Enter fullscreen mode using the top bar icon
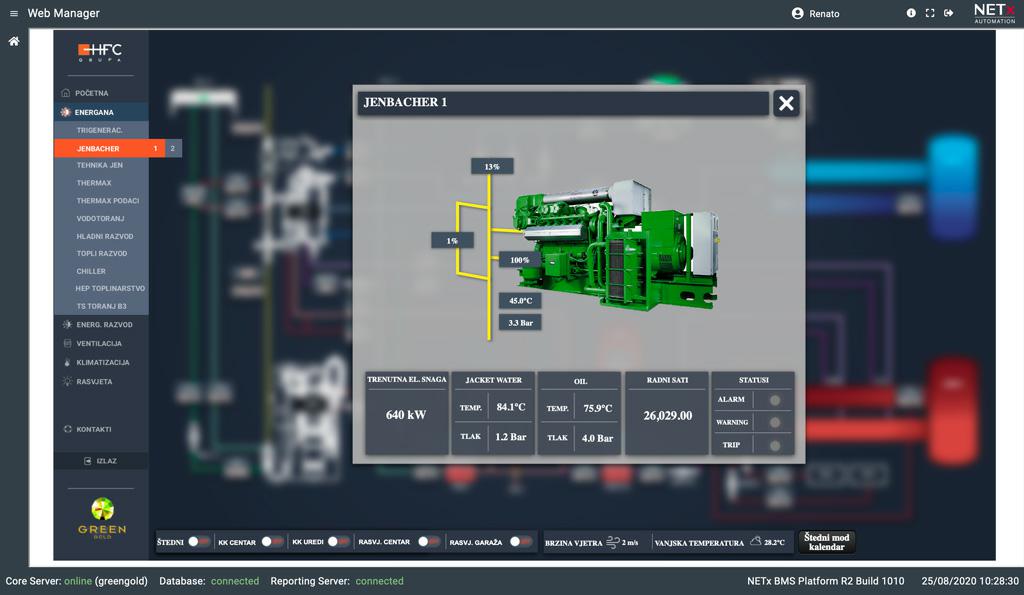Image resolution: width=1024 pixels, height=595 pixels. [930, 13]
